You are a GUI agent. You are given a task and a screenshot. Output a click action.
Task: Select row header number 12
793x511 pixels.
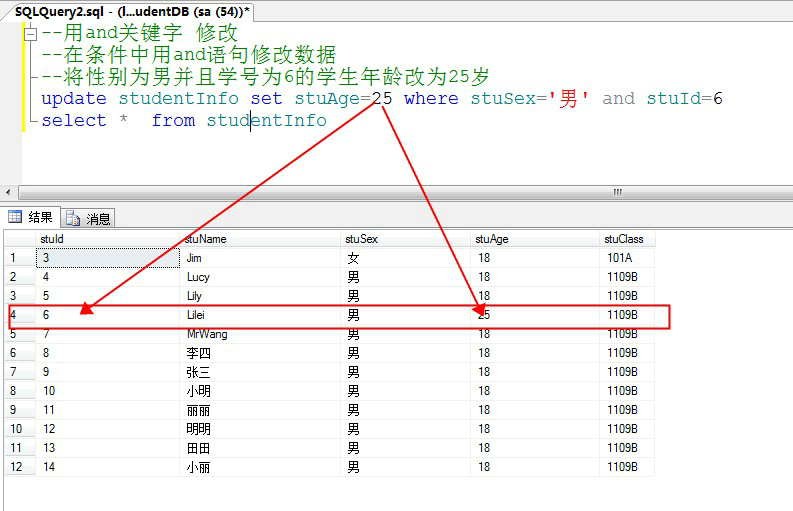pos(20,466)
